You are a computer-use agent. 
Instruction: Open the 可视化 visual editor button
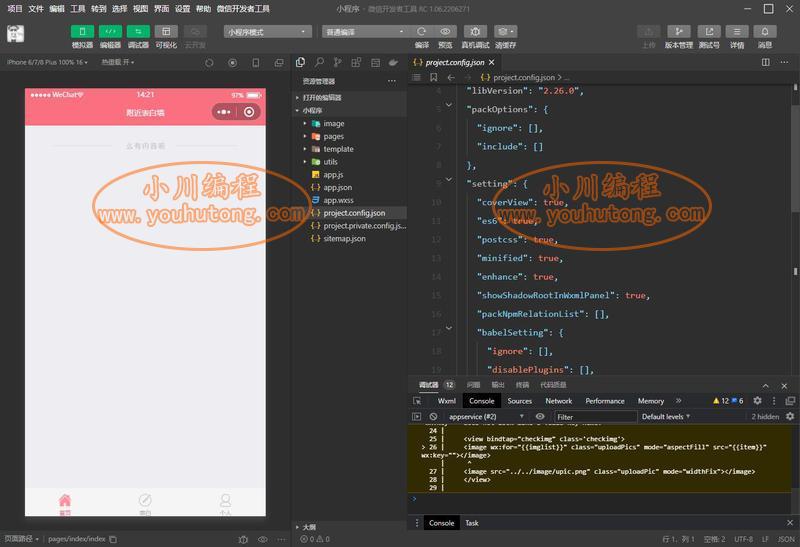point(166,32)
